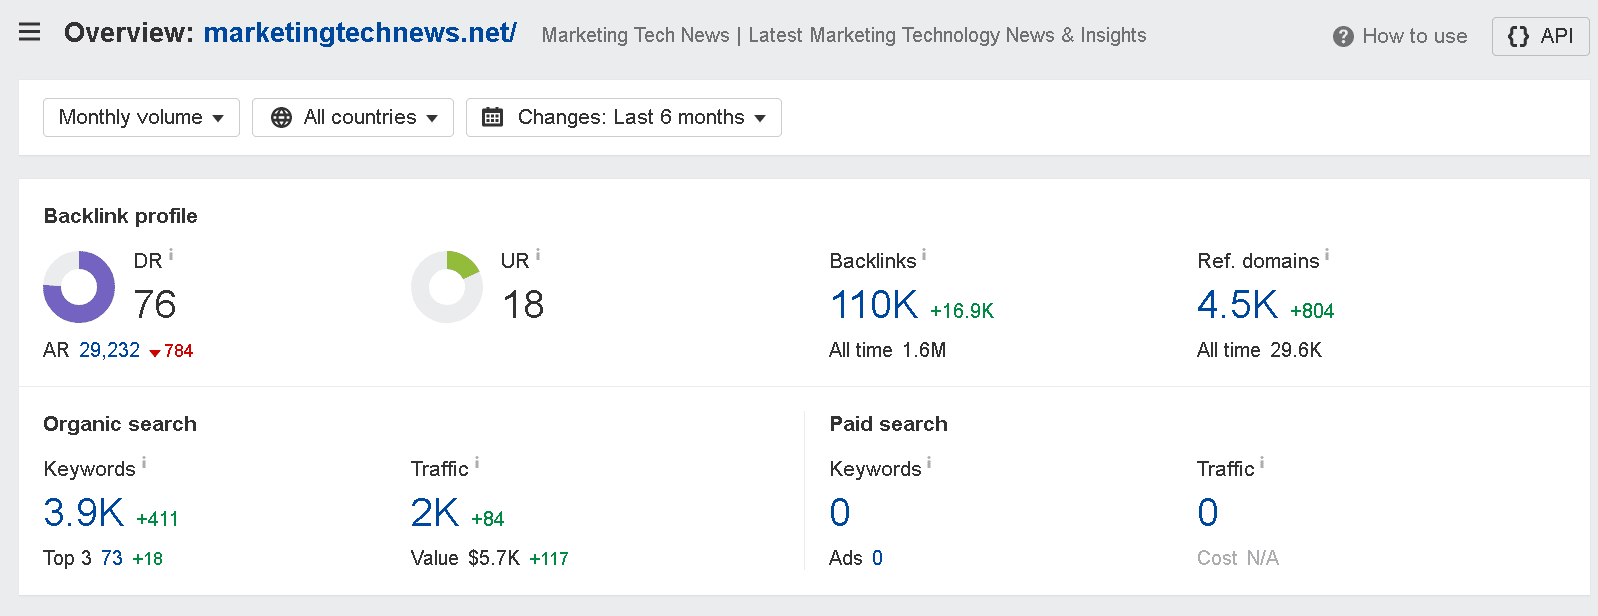Image resolution: width=1598 pixels, height=616 pixels.
Task: Click the +804 ref. domains change
Action: pyautogui.click(x=1312, y=311)
